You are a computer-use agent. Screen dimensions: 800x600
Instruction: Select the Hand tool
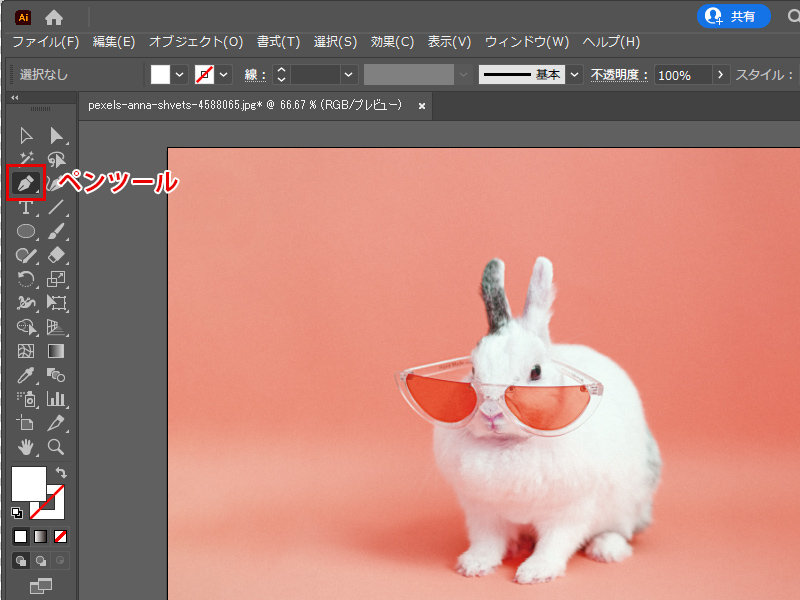pos(25,447)
